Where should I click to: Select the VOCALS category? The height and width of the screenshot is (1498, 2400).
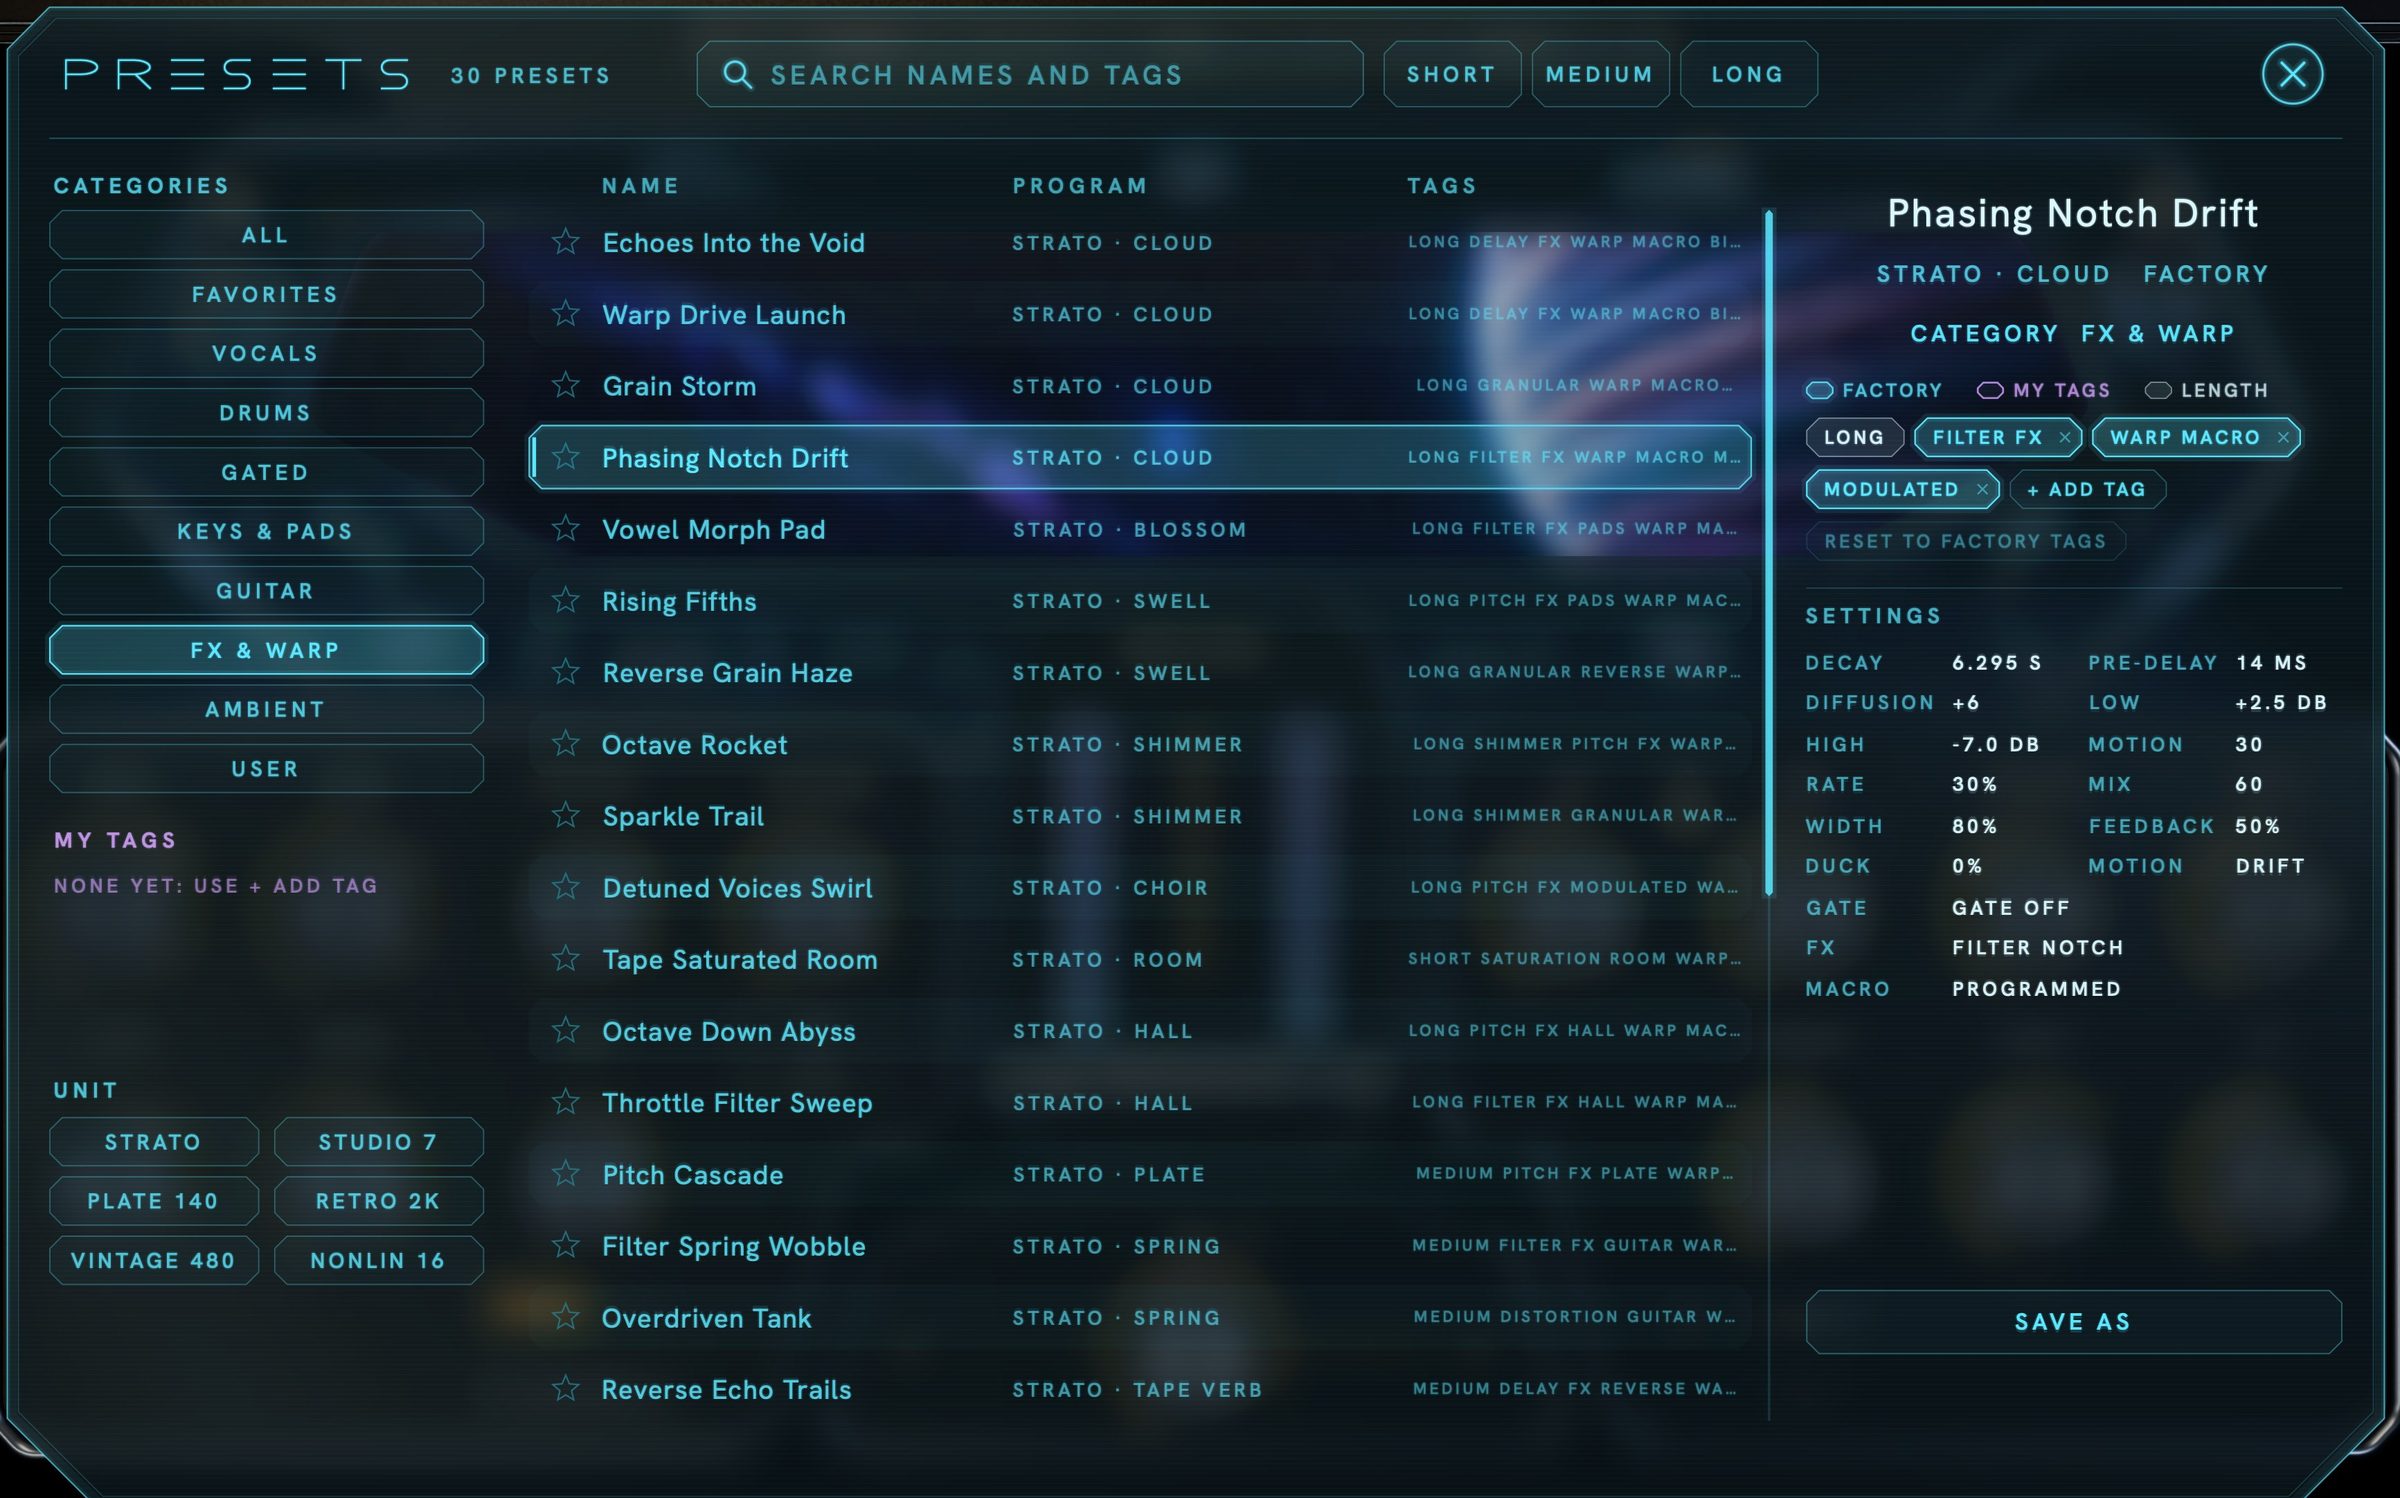(266, 353)
